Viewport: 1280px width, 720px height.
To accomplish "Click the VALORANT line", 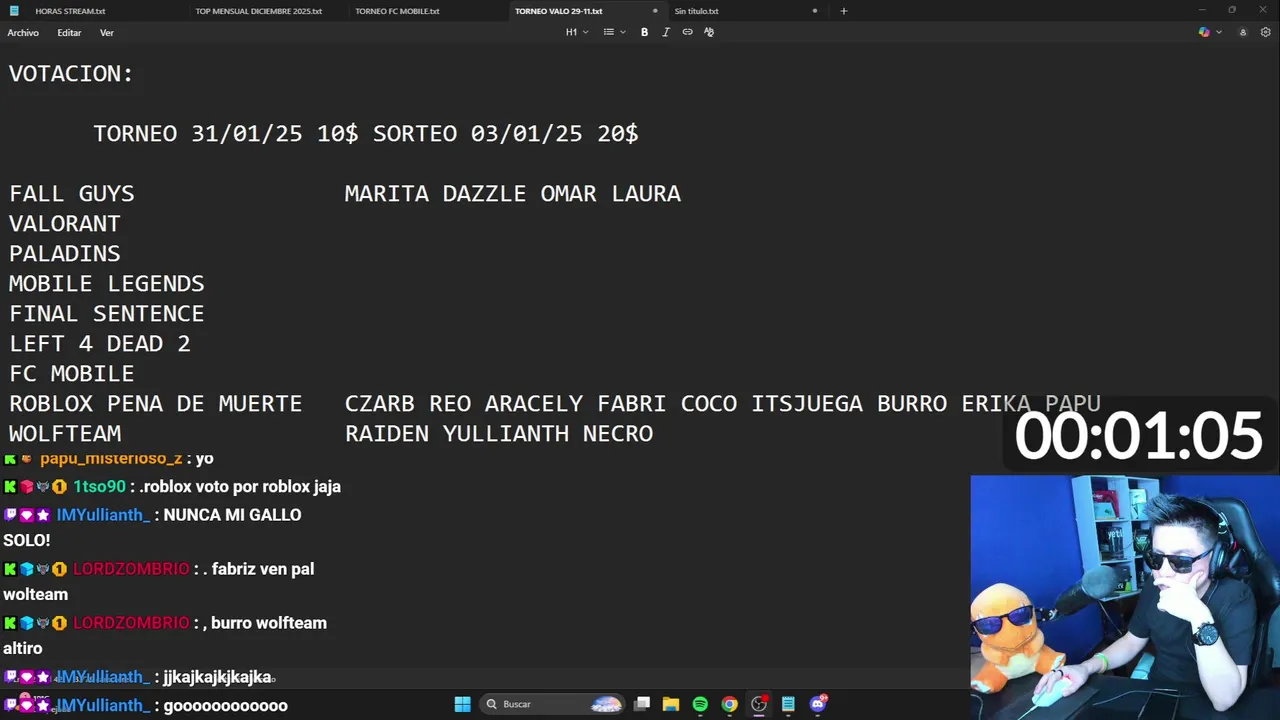I will (x=64, y=224).
